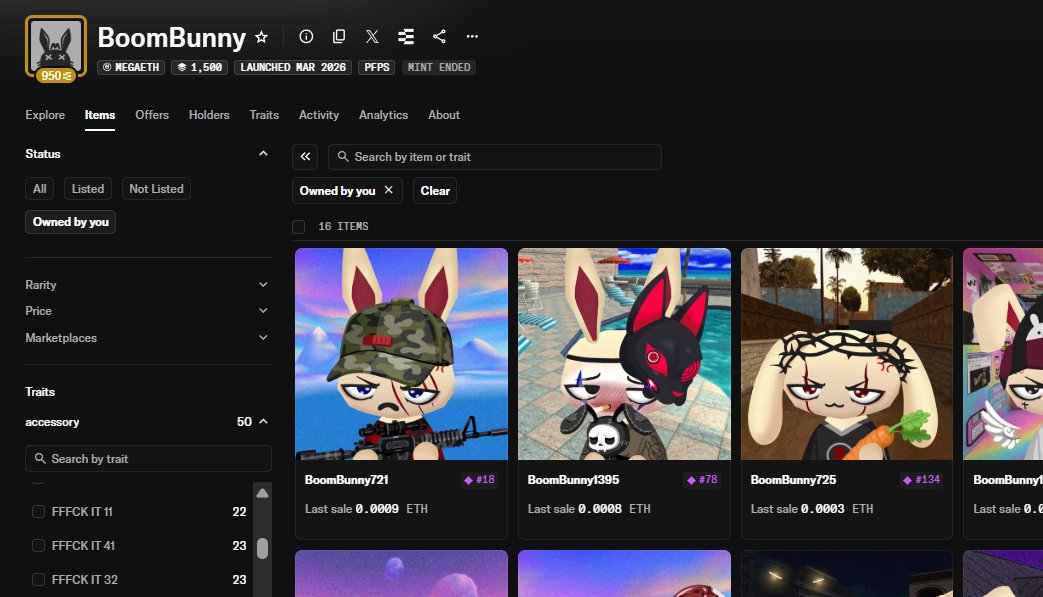Copy collection address icon
Image resolution: width=1043 pixels, height=597 pixels.
tap(339, 37)
